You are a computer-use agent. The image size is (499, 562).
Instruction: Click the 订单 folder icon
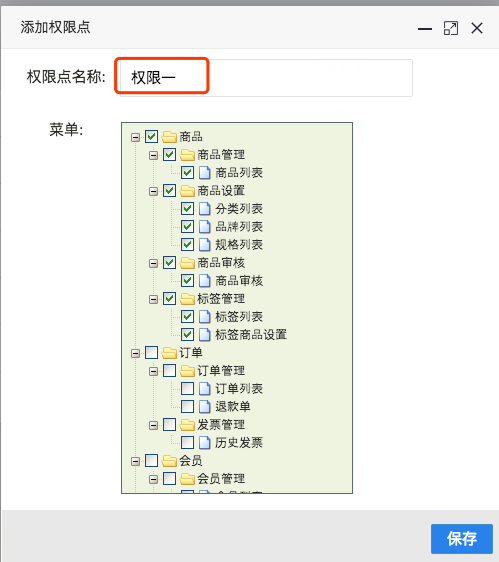(169, 353)
